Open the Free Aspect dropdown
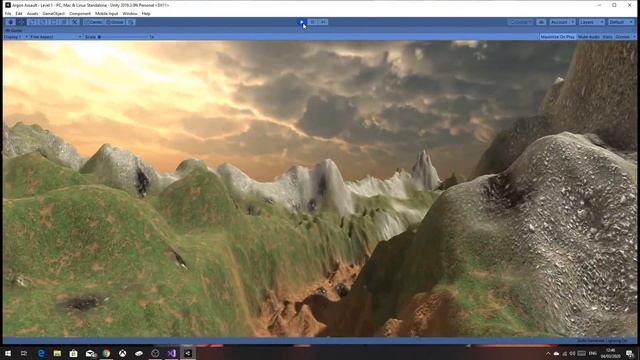 (x=56, y=37)
